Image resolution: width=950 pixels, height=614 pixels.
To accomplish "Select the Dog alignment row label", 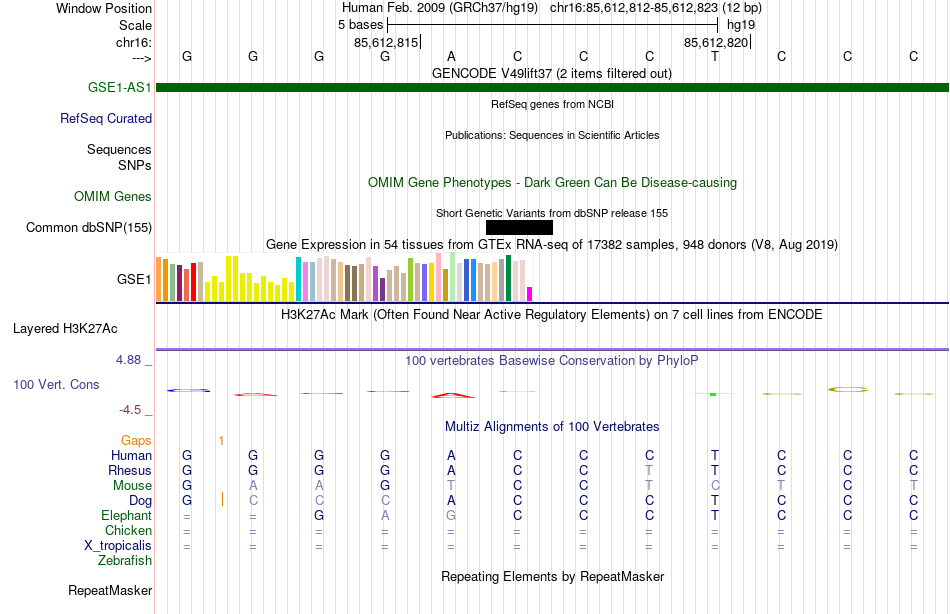I will tap(141, 501).
